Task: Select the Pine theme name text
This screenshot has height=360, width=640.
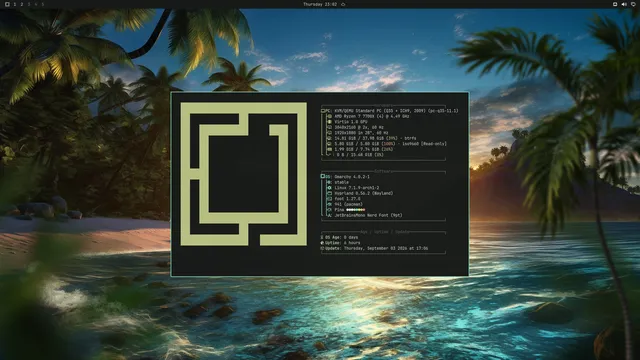Action: [339, 210]
